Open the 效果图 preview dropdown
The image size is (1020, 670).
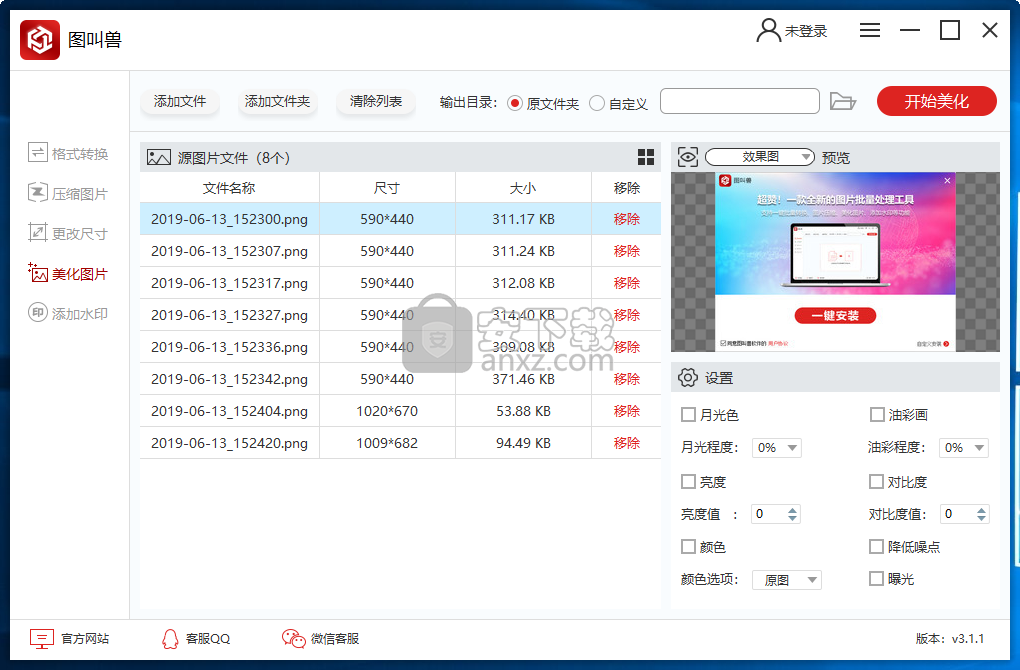(x=760, y=157)
